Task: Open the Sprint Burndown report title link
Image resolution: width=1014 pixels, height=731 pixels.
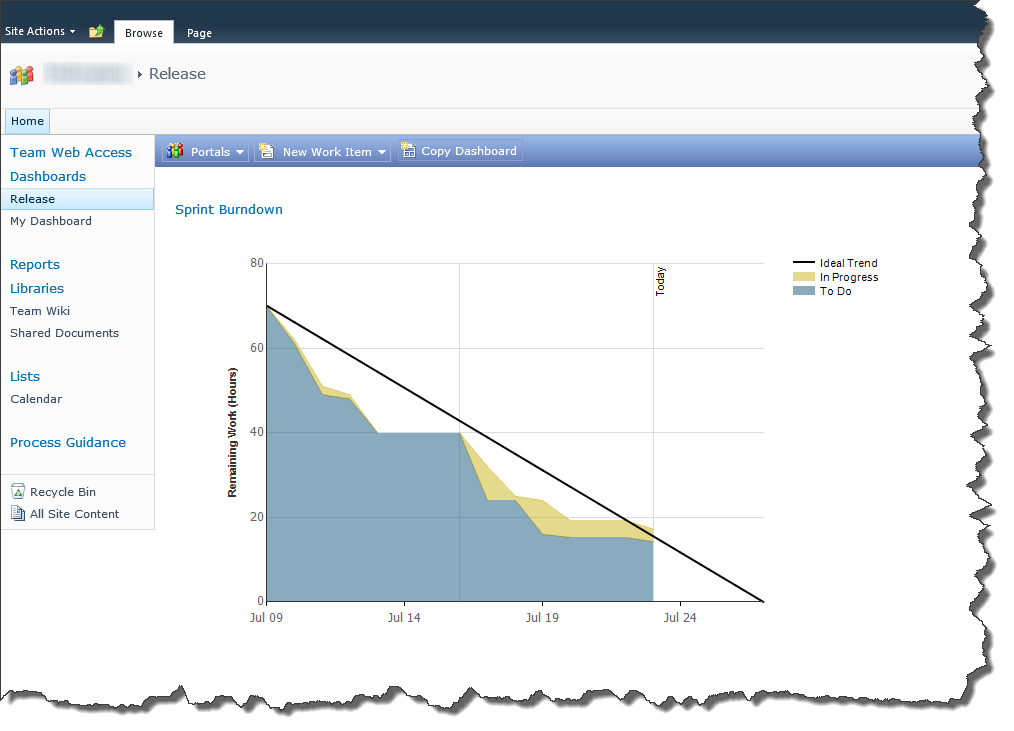Action: pyautogui.click(x=229, y=210)
